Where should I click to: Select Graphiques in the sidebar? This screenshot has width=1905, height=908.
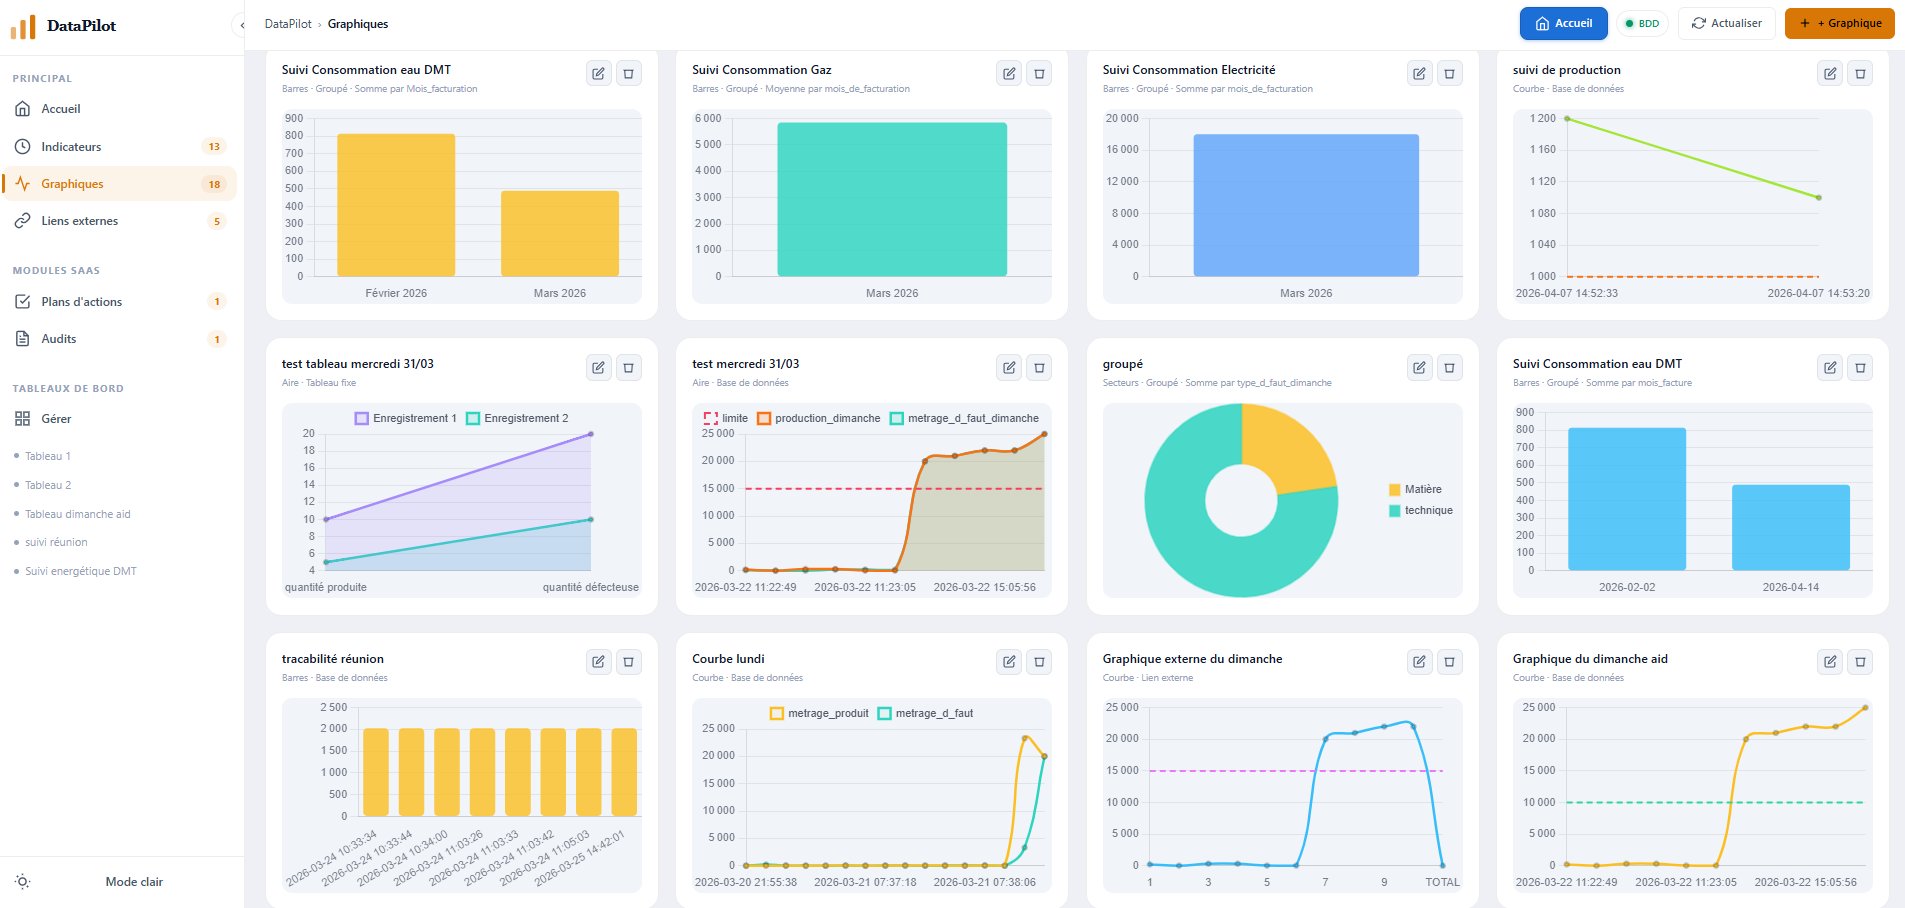click(120, 184)
